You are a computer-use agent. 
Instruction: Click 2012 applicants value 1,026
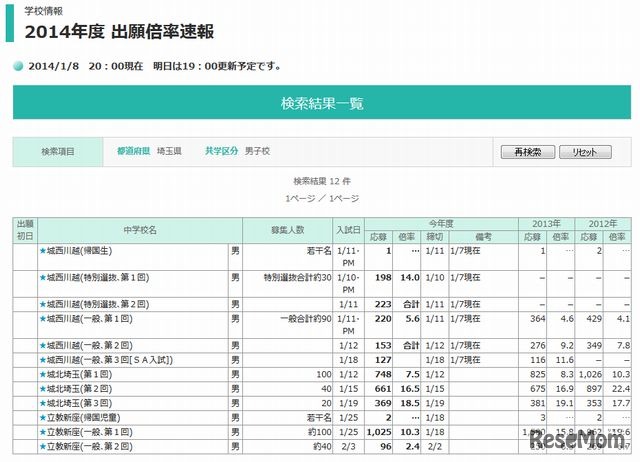click(x=590, y=374)
